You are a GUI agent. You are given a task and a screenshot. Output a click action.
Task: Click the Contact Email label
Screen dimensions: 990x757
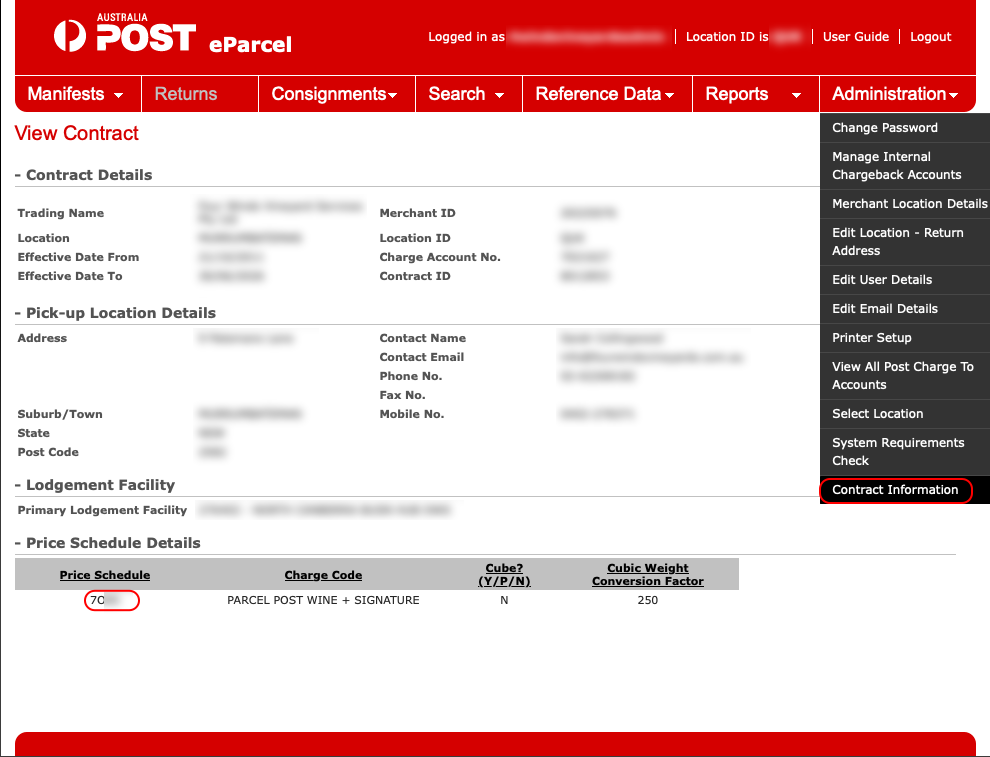pos(422,357)
